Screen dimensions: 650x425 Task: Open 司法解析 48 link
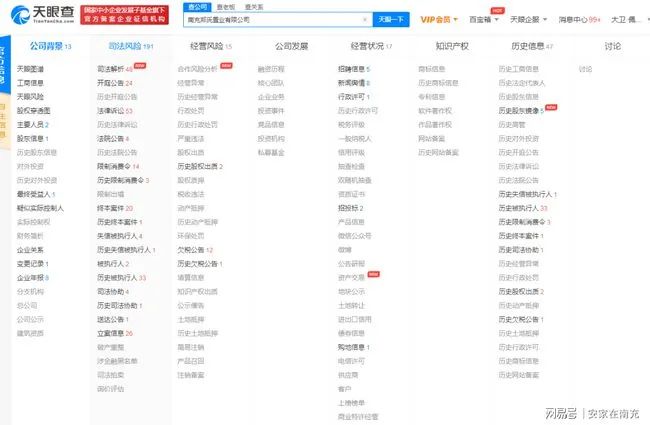[115, 69]
